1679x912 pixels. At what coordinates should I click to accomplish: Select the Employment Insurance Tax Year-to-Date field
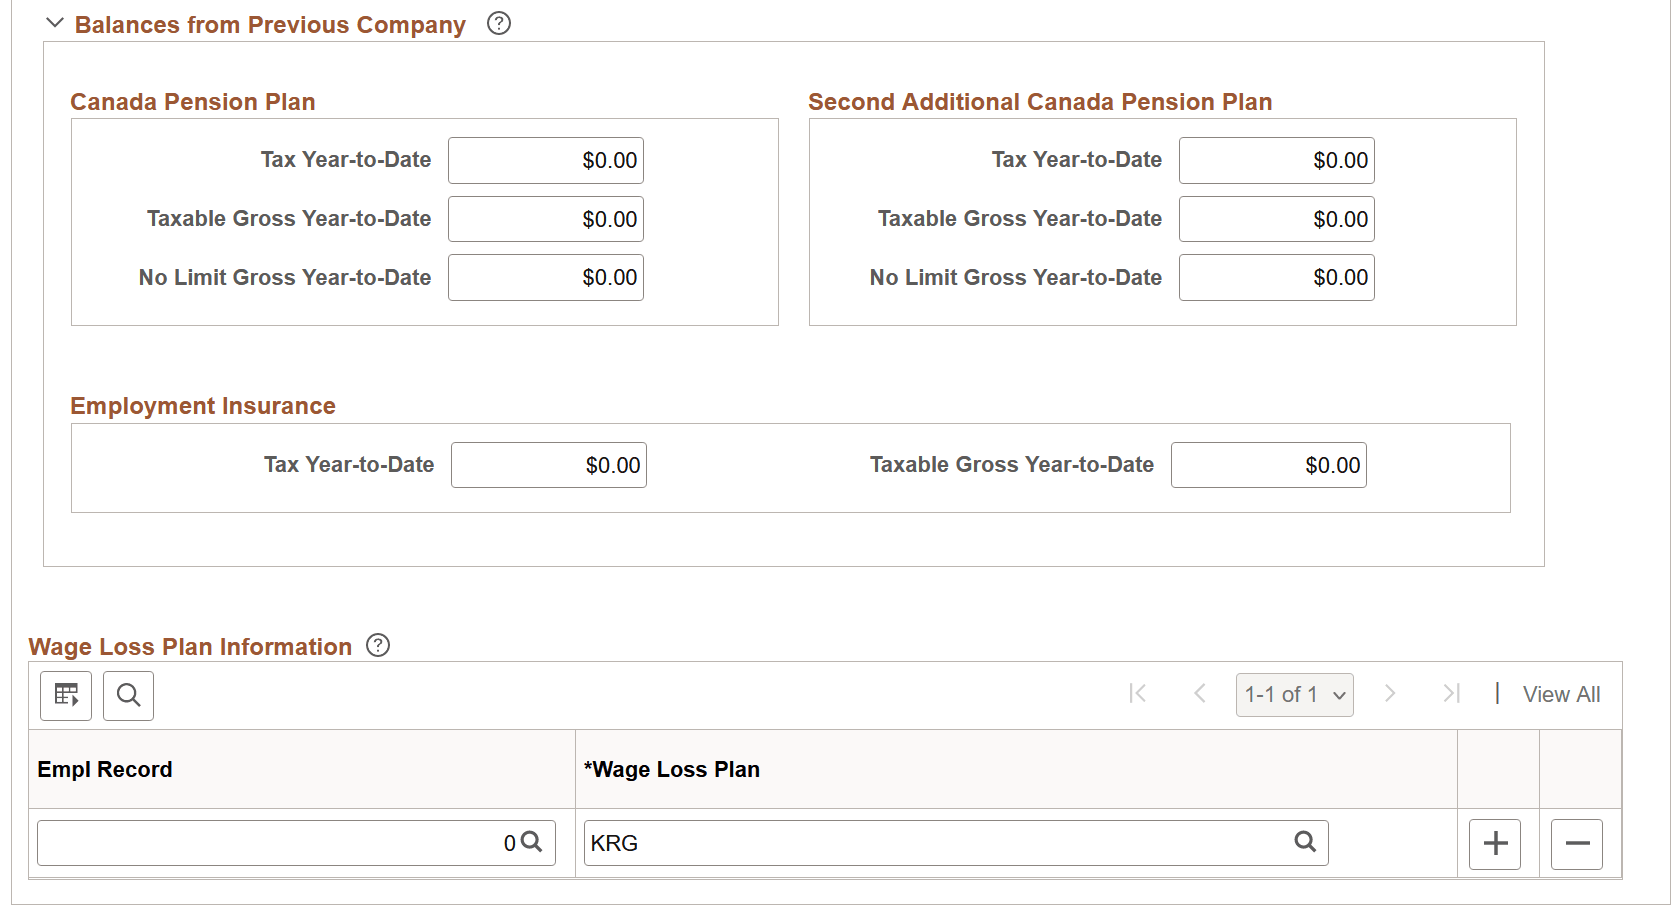pyautogui.click(x=548, y=464)
